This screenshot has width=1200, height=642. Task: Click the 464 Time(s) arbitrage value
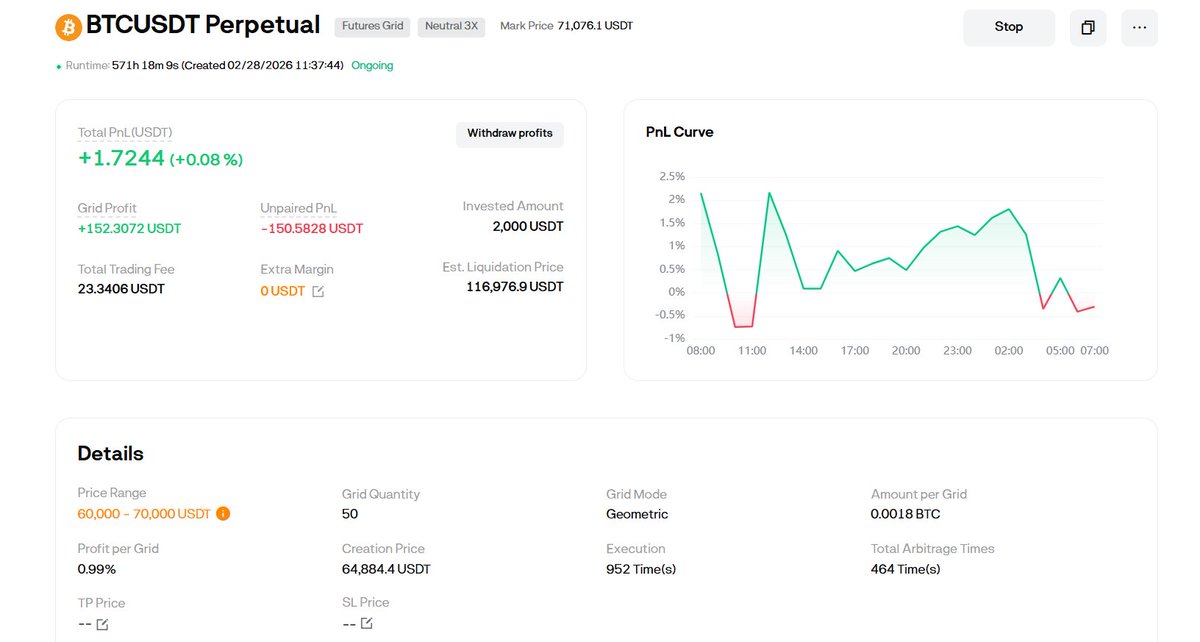pyautogui.click(x=905, y=569)
